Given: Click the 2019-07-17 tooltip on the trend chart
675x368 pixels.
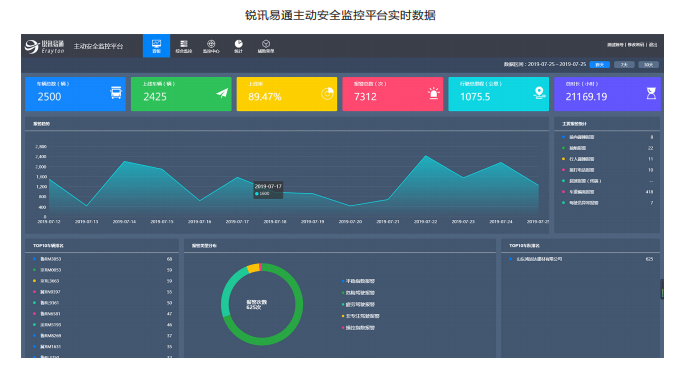Looking at the screenshot, I should [x=268, y=190].
